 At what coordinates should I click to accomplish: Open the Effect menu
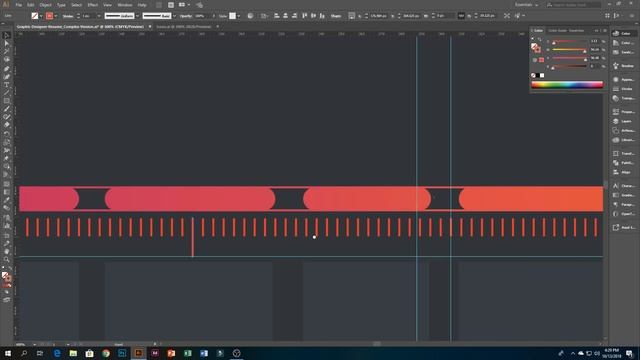(93, 5)
